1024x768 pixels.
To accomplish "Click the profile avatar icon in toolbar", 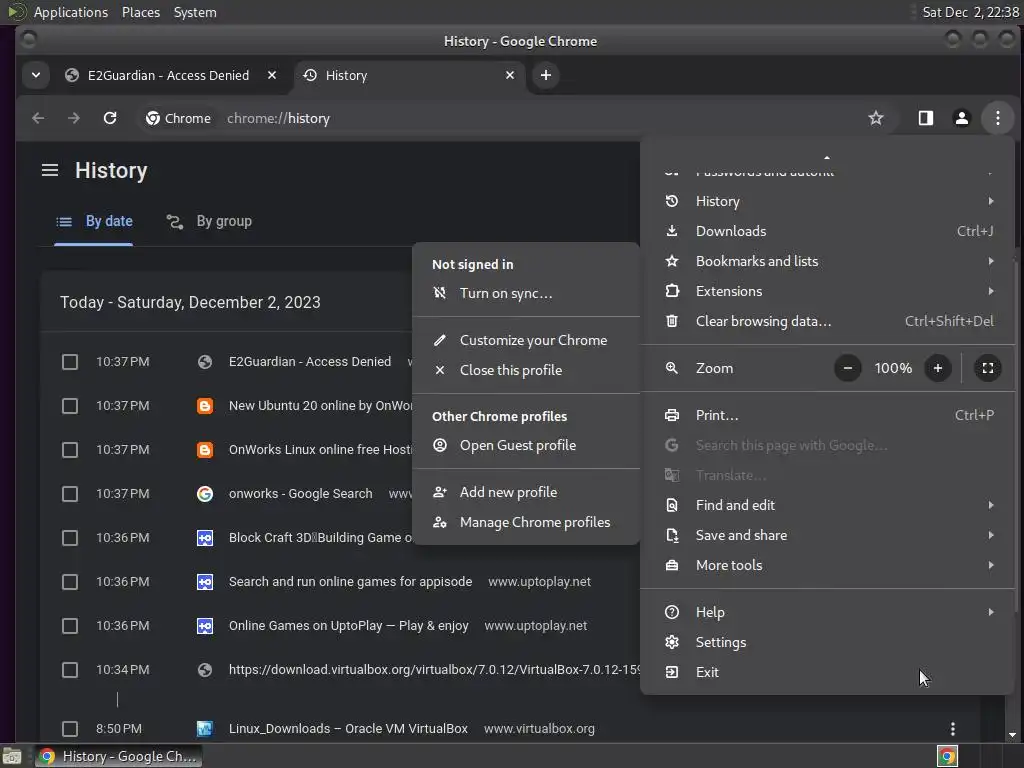I will click(x=961, y=118).
